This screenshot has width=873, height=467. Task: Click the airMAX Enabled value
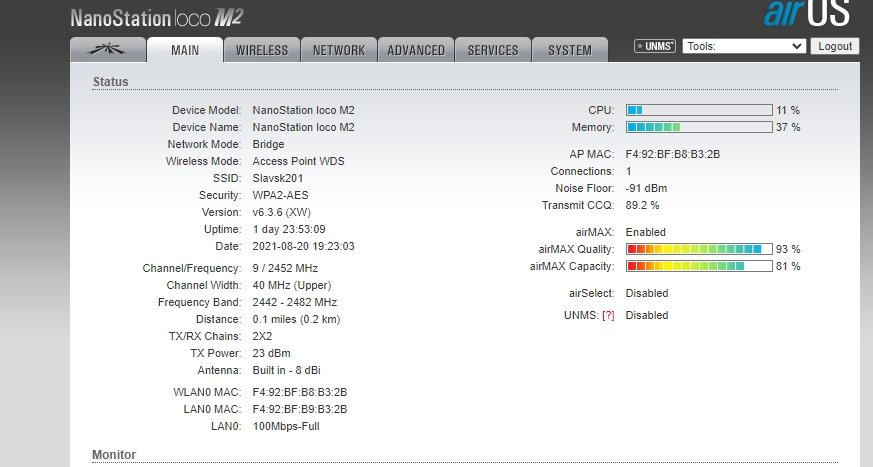pos(646,232)
